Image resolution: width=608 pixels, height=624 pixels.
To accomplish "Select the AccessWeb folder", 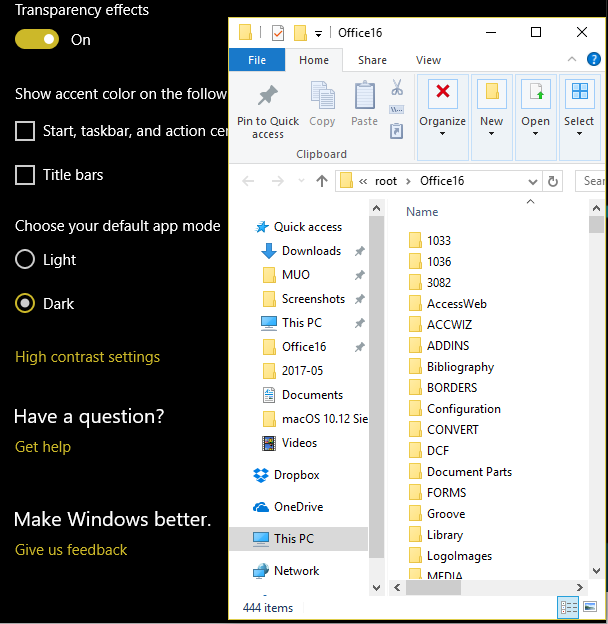I will 448,304.
